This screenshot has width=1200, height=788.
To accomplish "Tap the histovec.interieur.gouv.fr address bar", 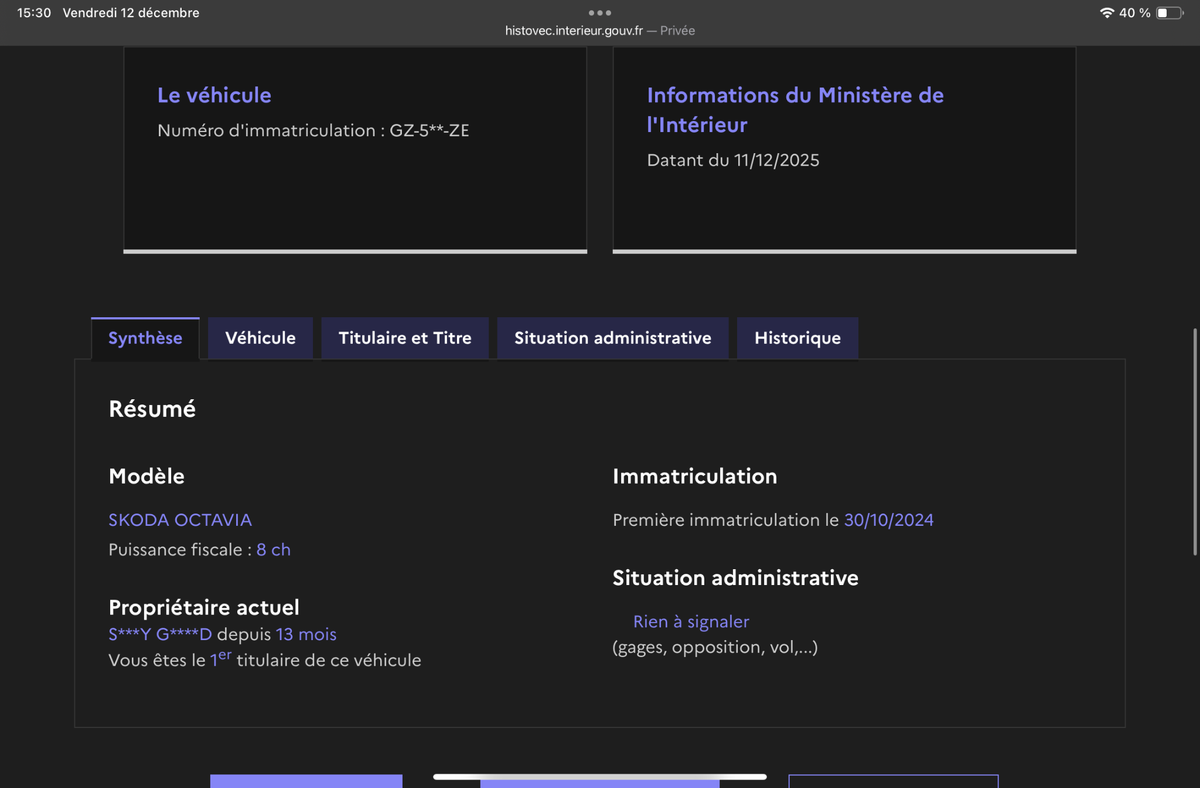I will pos(599,31).
